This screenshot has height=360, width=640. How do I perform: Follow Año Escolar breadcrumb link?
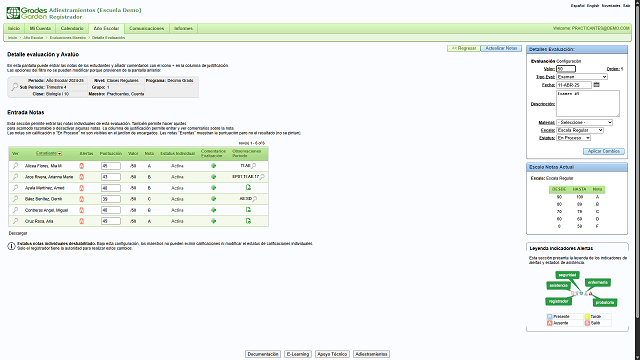33,38
